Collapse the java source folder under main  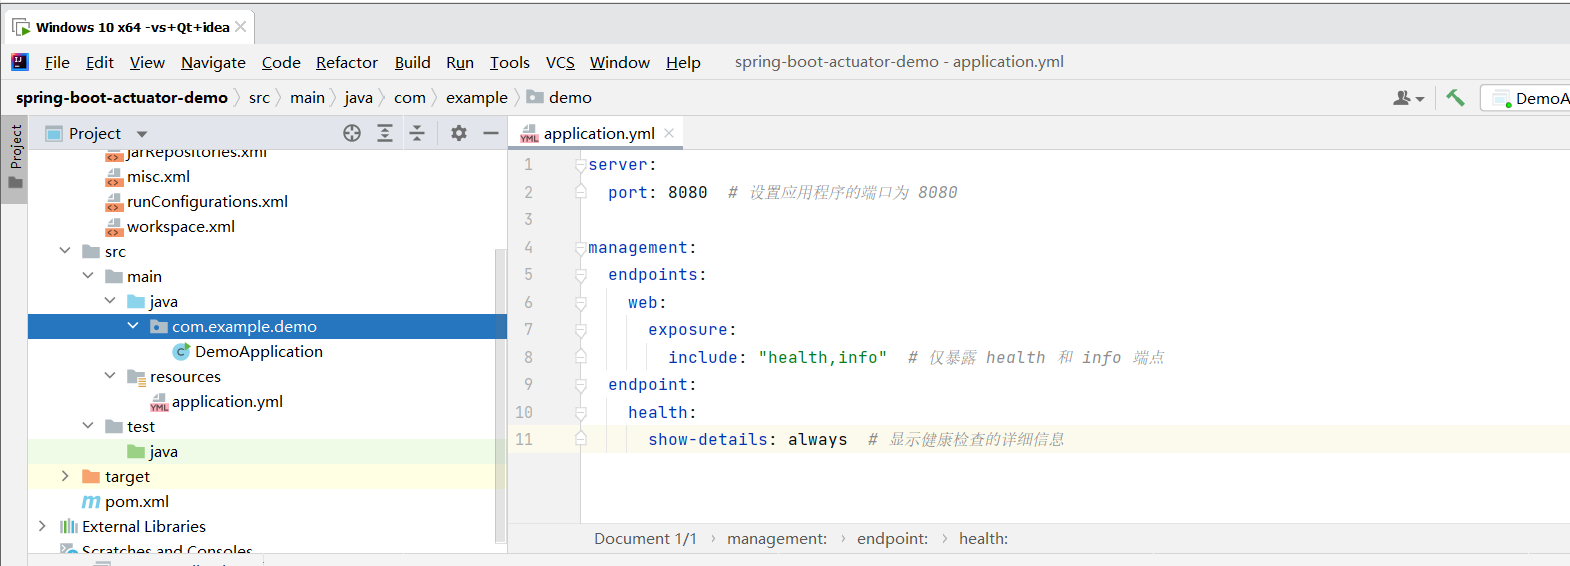point(110,301)
